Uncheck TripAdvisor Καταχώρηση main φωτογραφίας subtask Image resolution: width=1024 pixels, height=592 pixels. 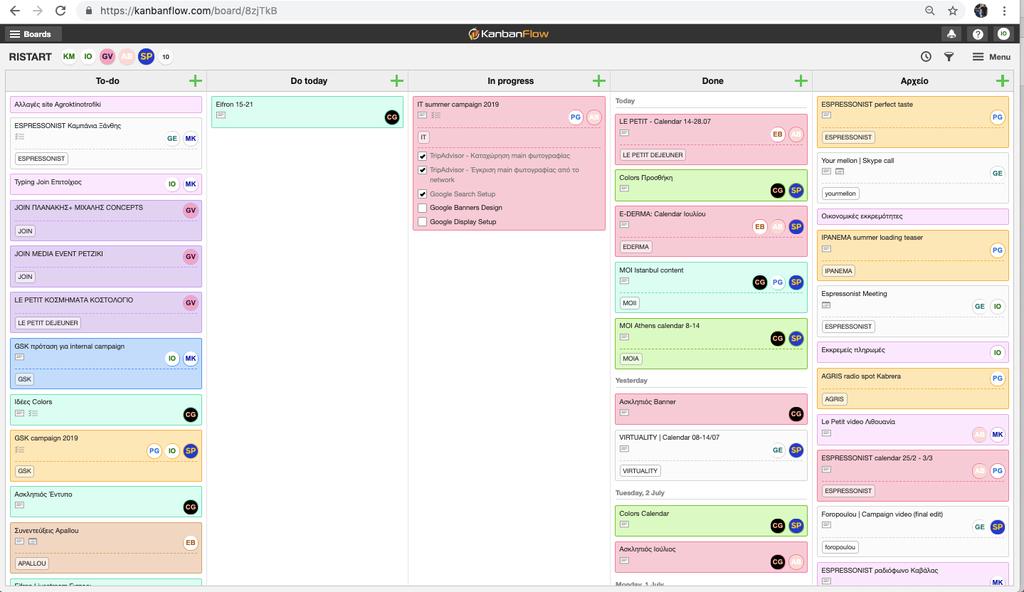click(x=423, y=156)
